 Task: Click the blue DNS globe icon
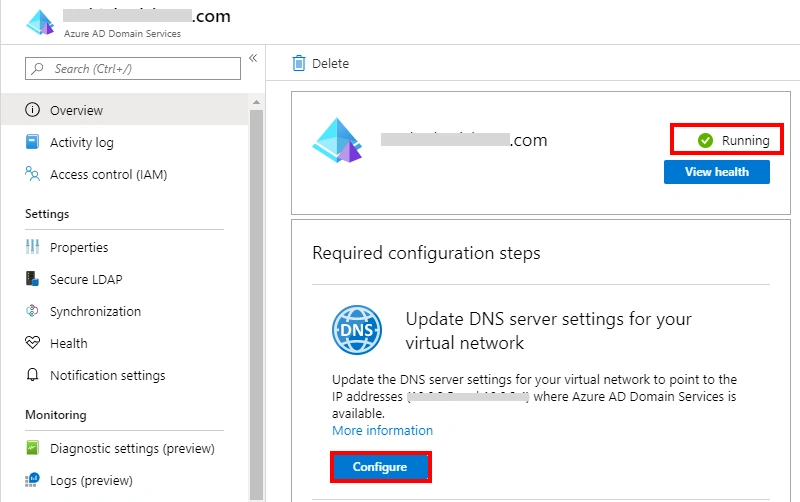coord(357,330)
